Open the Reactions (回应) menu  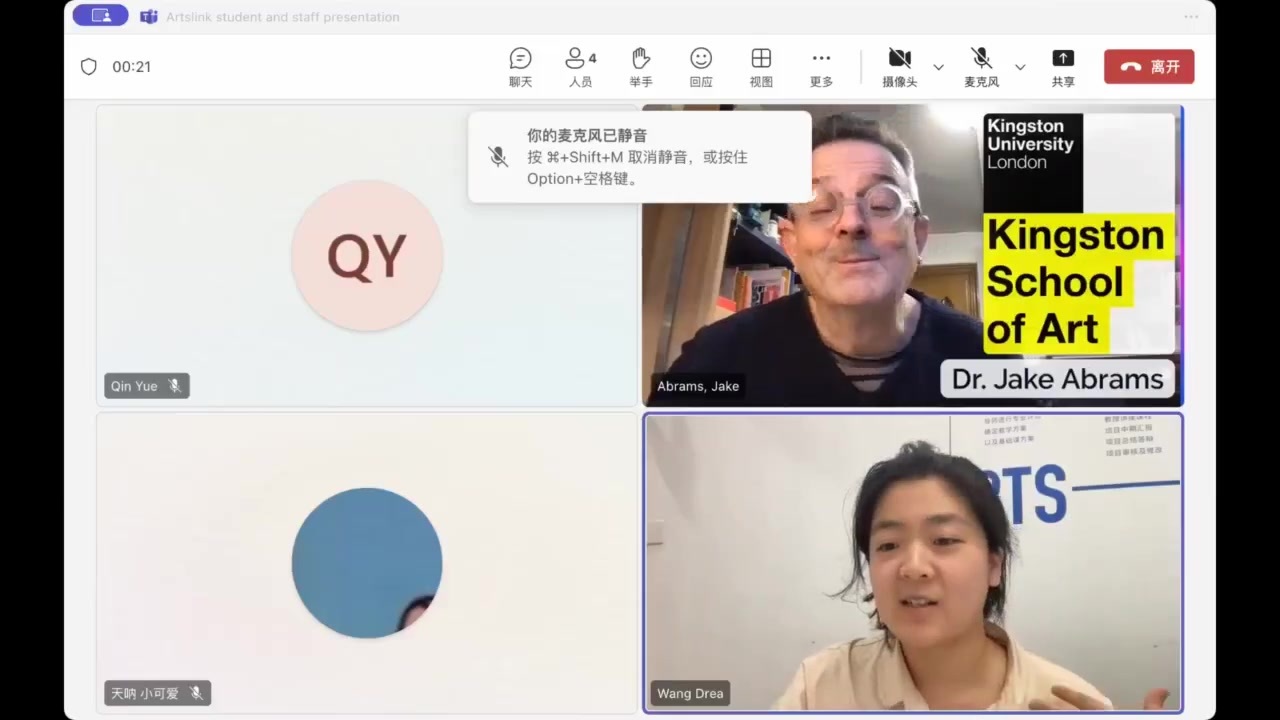[701, 67]
